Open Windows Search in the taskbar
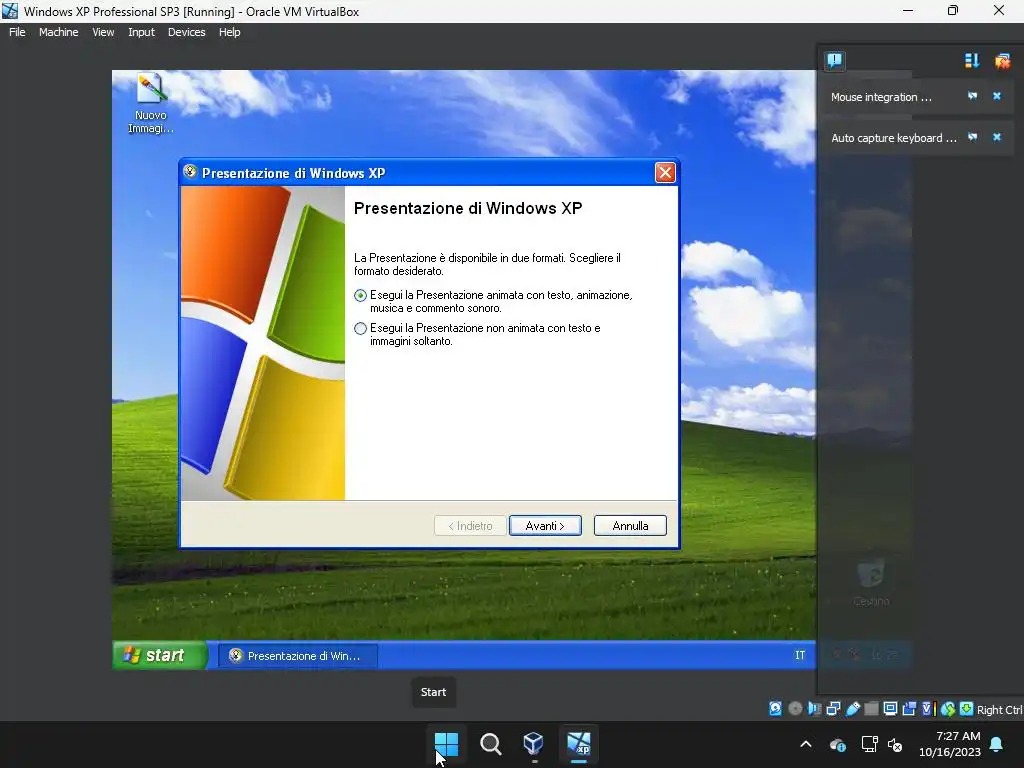This screenshot has width=1024, height=768. [x=490, y=744]
